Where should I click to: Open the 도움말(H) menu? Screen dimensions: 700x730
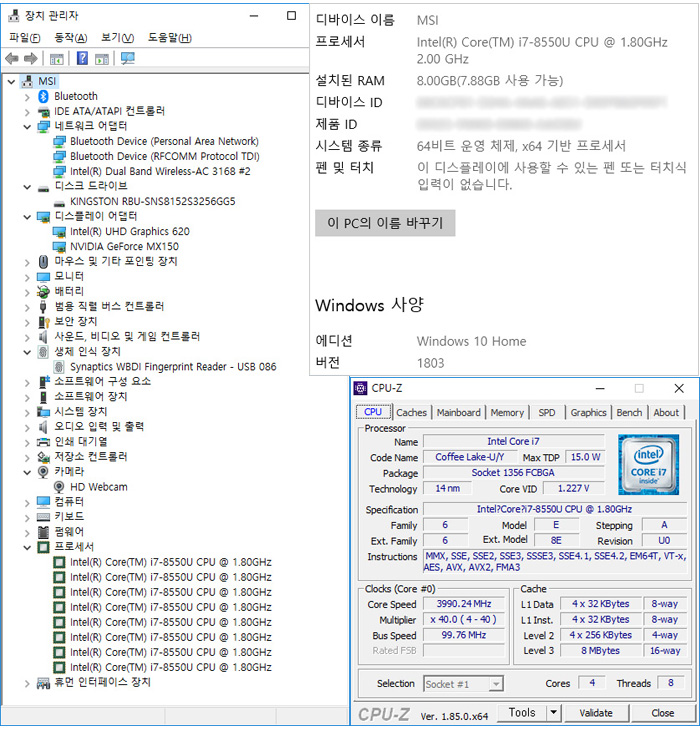click(169, 38)
